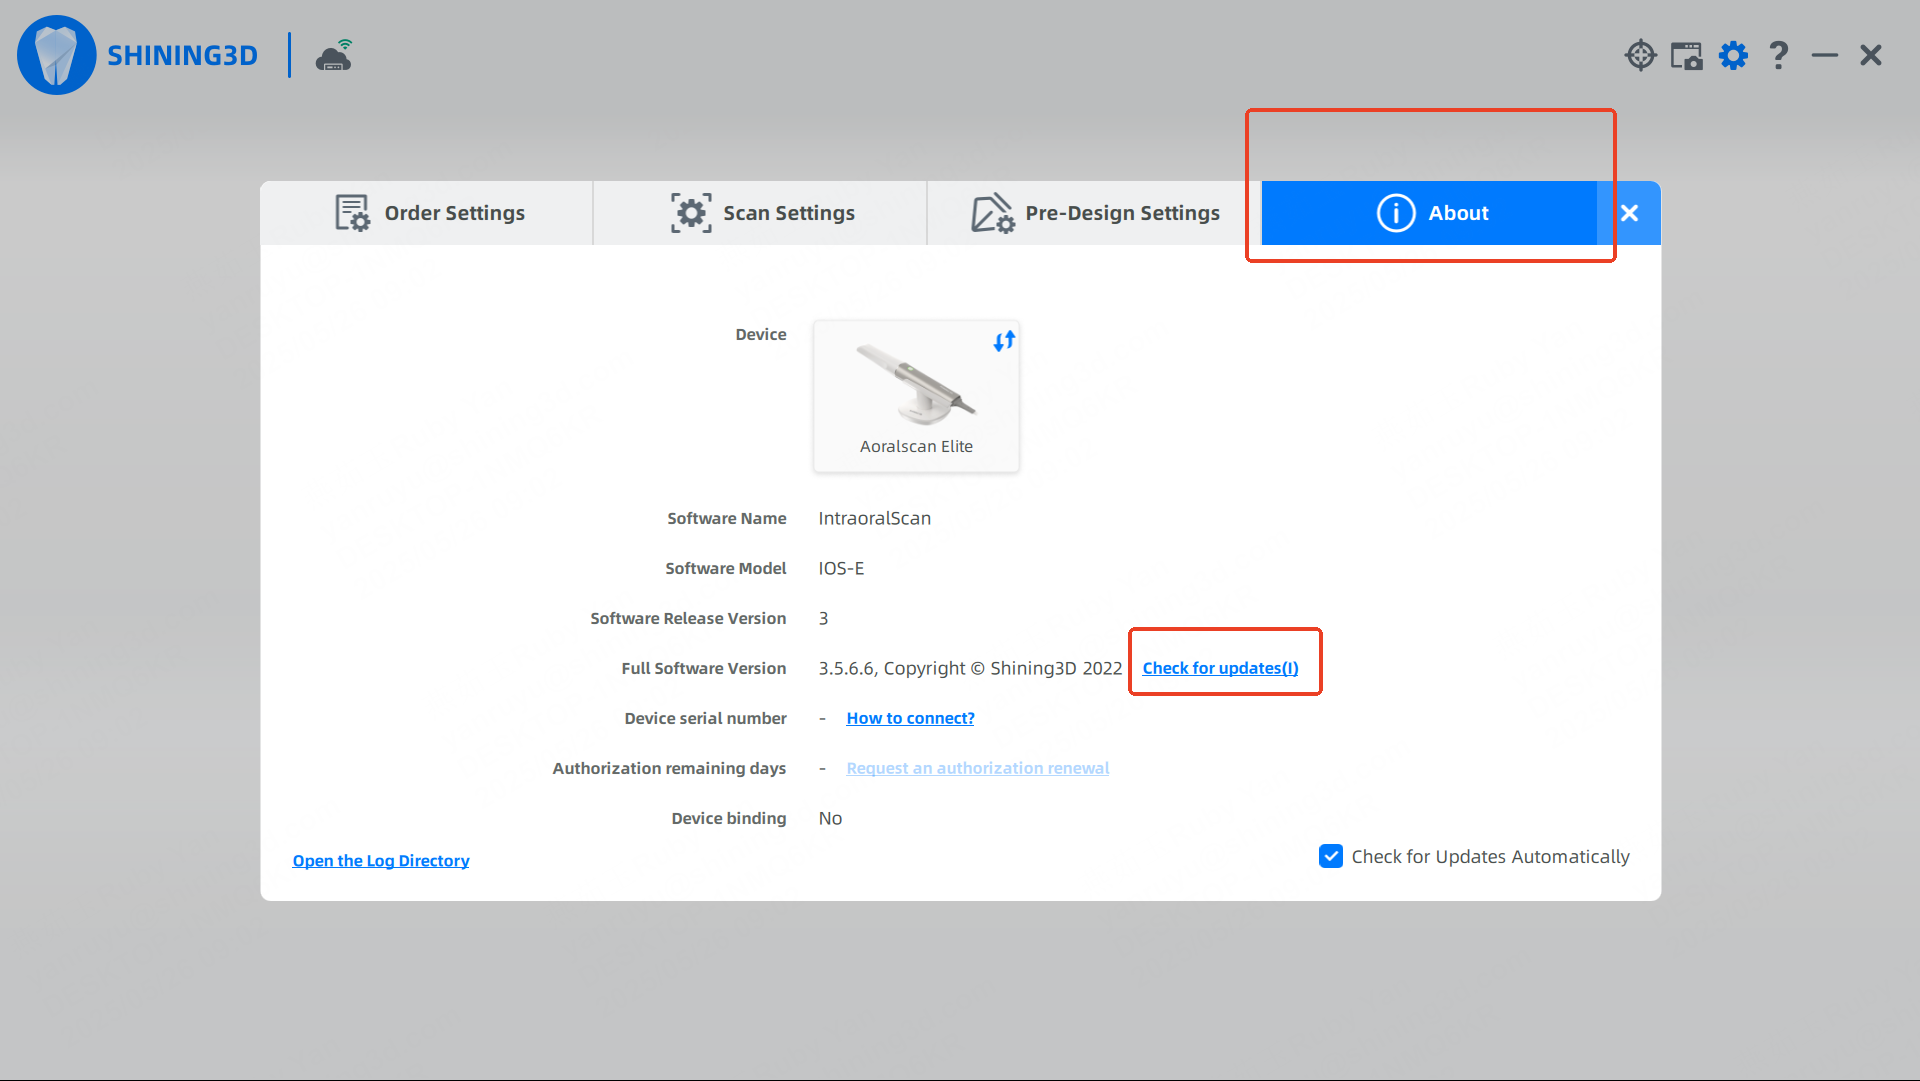Click Request an authorization renewal link
The width and height of the screenshot is (1920, 1081).
click(x=977, y=768)
